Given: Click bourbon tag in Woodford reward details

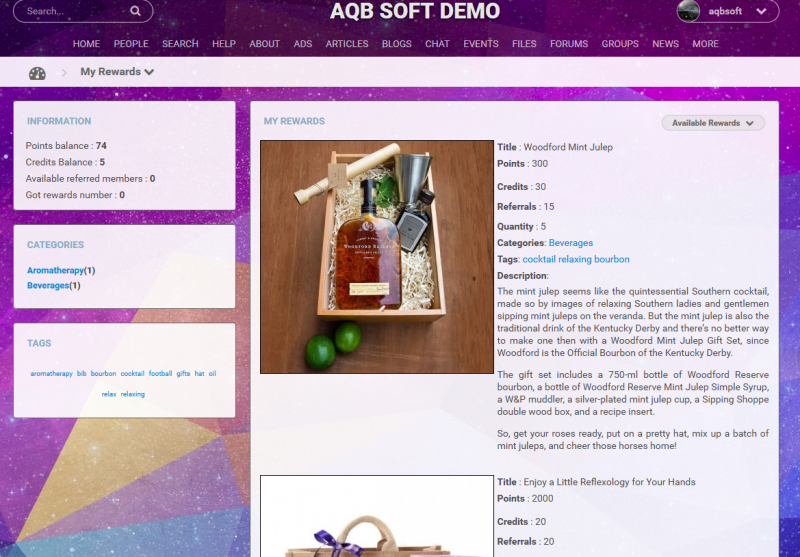Looking at the screenshot, I should coord(611,259).
